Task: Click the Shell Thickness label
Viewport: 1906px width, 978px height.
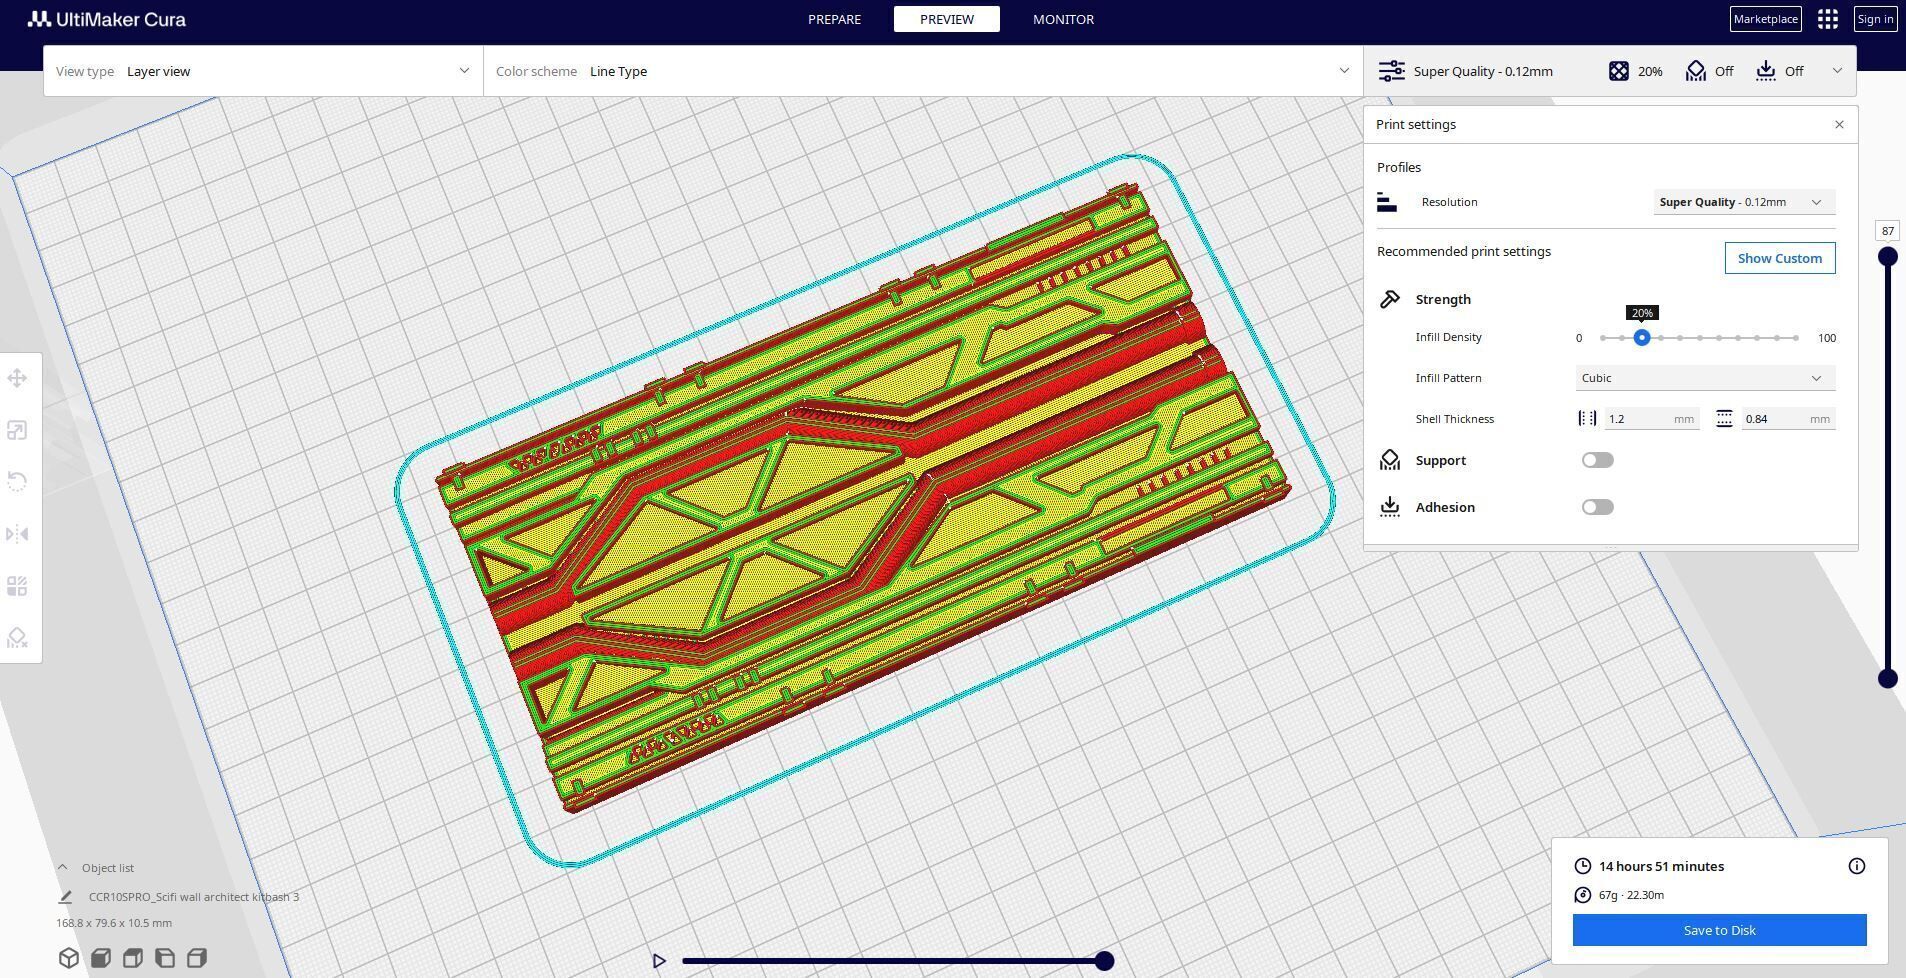Action: (1454, 419)
